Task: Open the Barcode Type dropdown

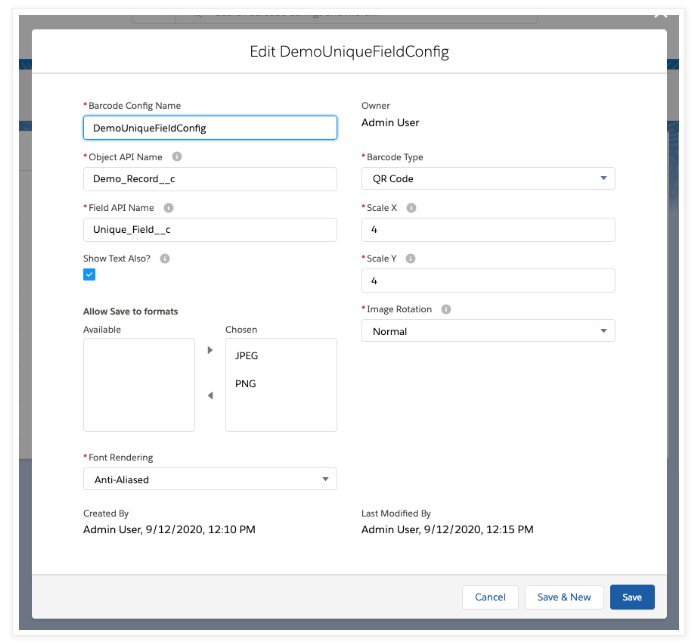Action: tap(488, 179)
